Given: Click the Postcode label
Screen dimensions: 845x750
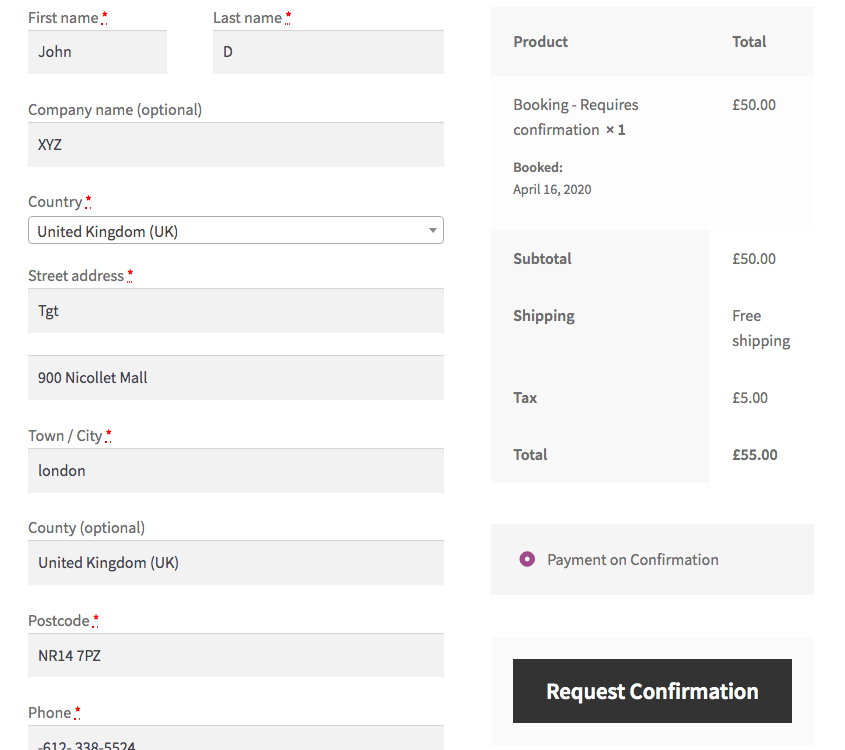Looking at the screenshot, I should coord(59,621).
